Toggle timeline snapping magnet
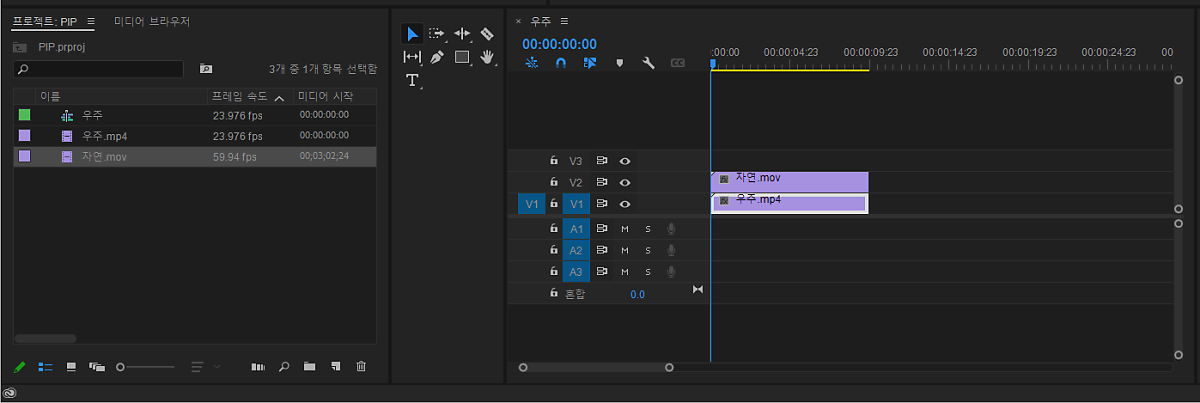The height and width of the screenshot is (403, 1200). click(561, 63)
